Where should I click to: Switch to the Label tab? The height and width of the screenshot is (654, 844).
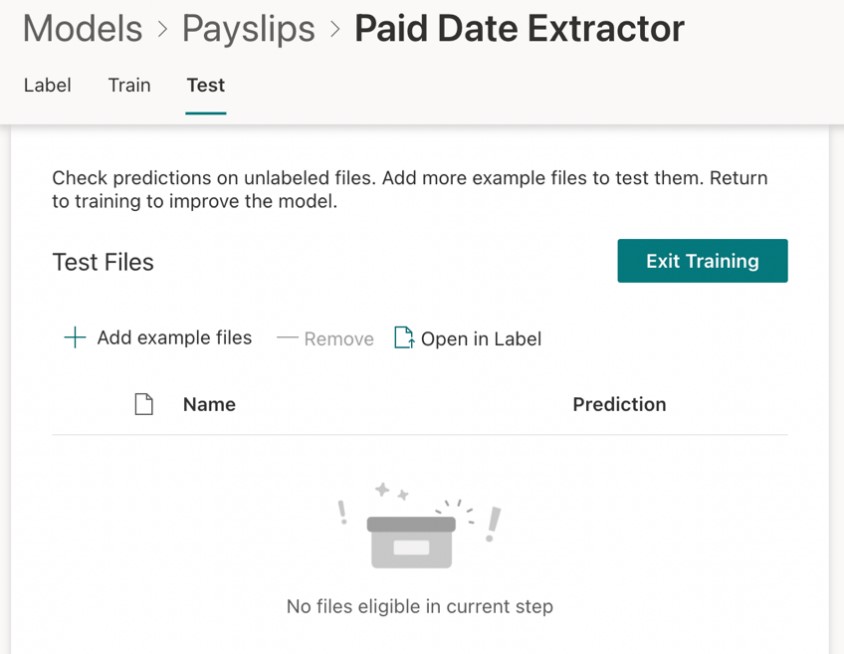(x=47, y=85)
